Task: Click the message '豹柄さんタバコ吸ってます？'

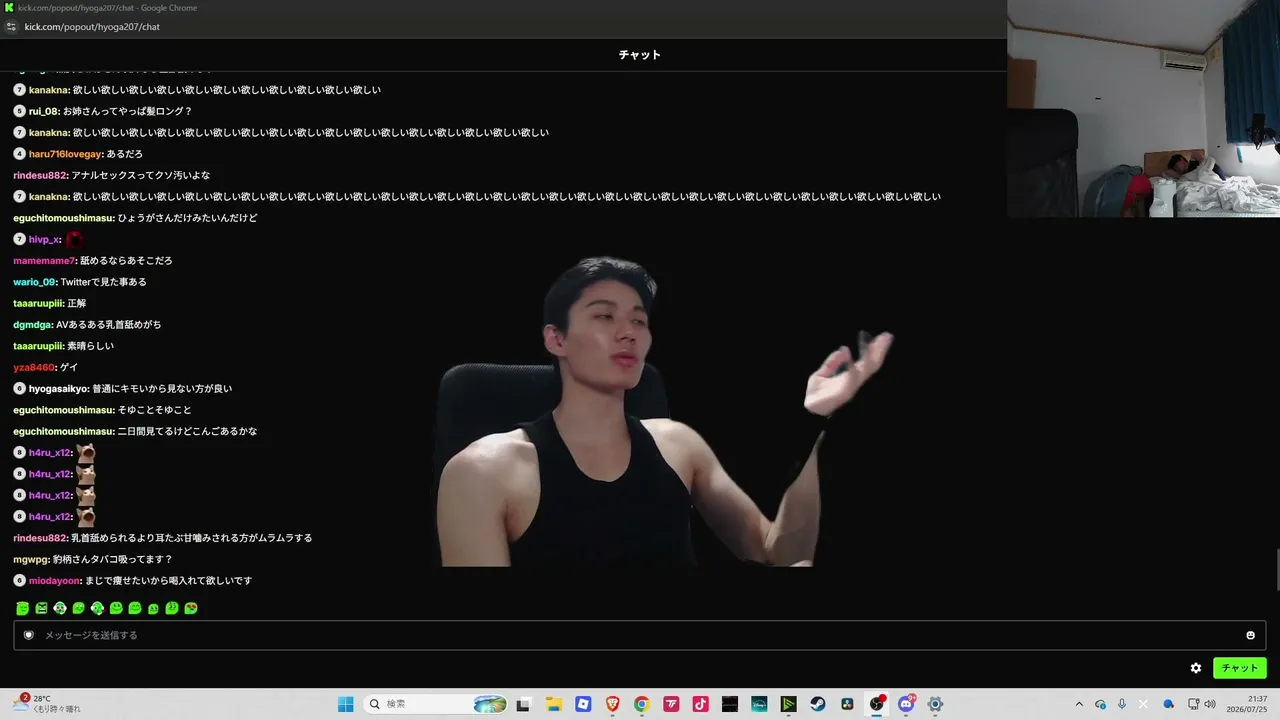Action: pos(113,560)
